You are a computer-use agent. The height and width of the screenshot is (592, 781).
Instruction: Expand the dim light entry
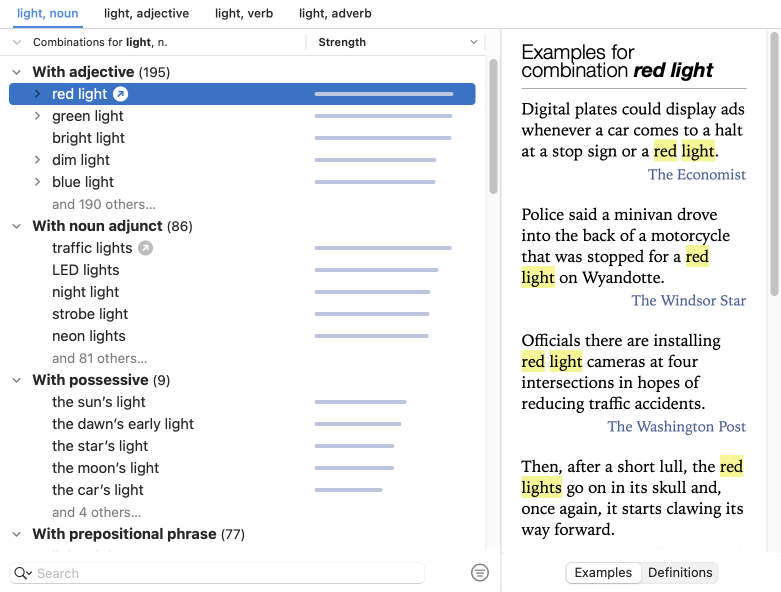37,160
